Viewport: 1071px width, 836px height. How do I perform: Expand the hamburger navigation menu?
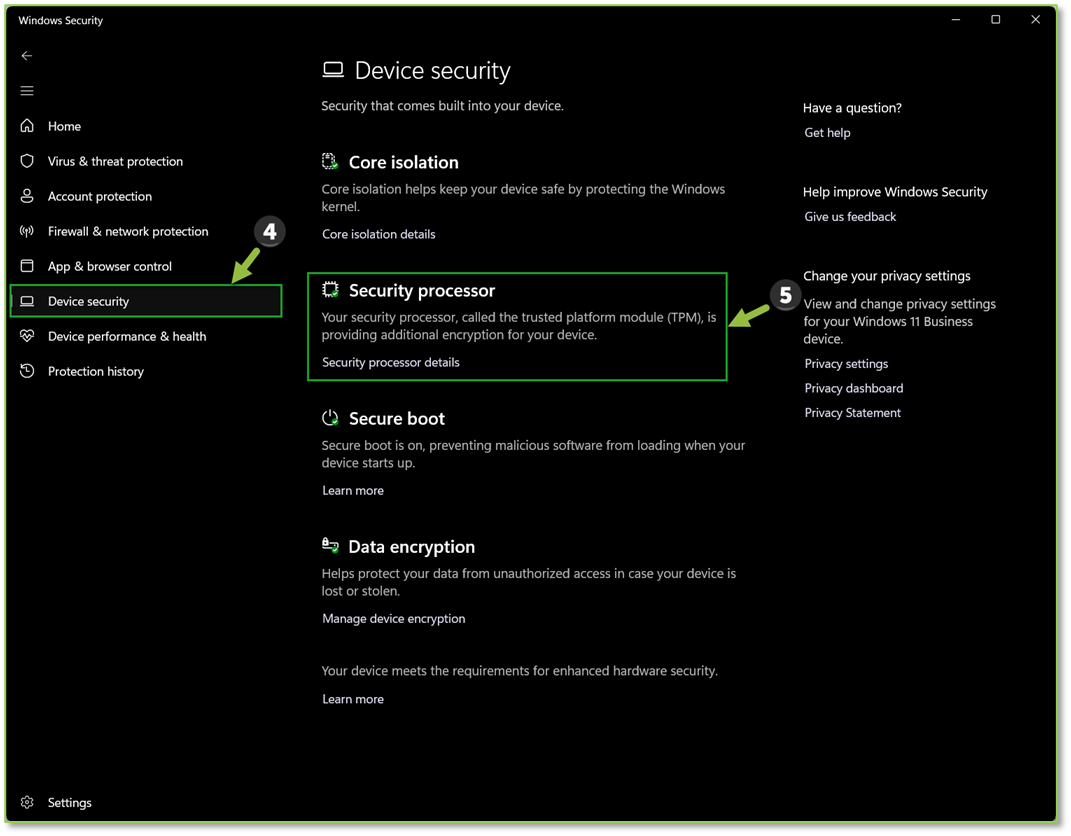(27, 91)
